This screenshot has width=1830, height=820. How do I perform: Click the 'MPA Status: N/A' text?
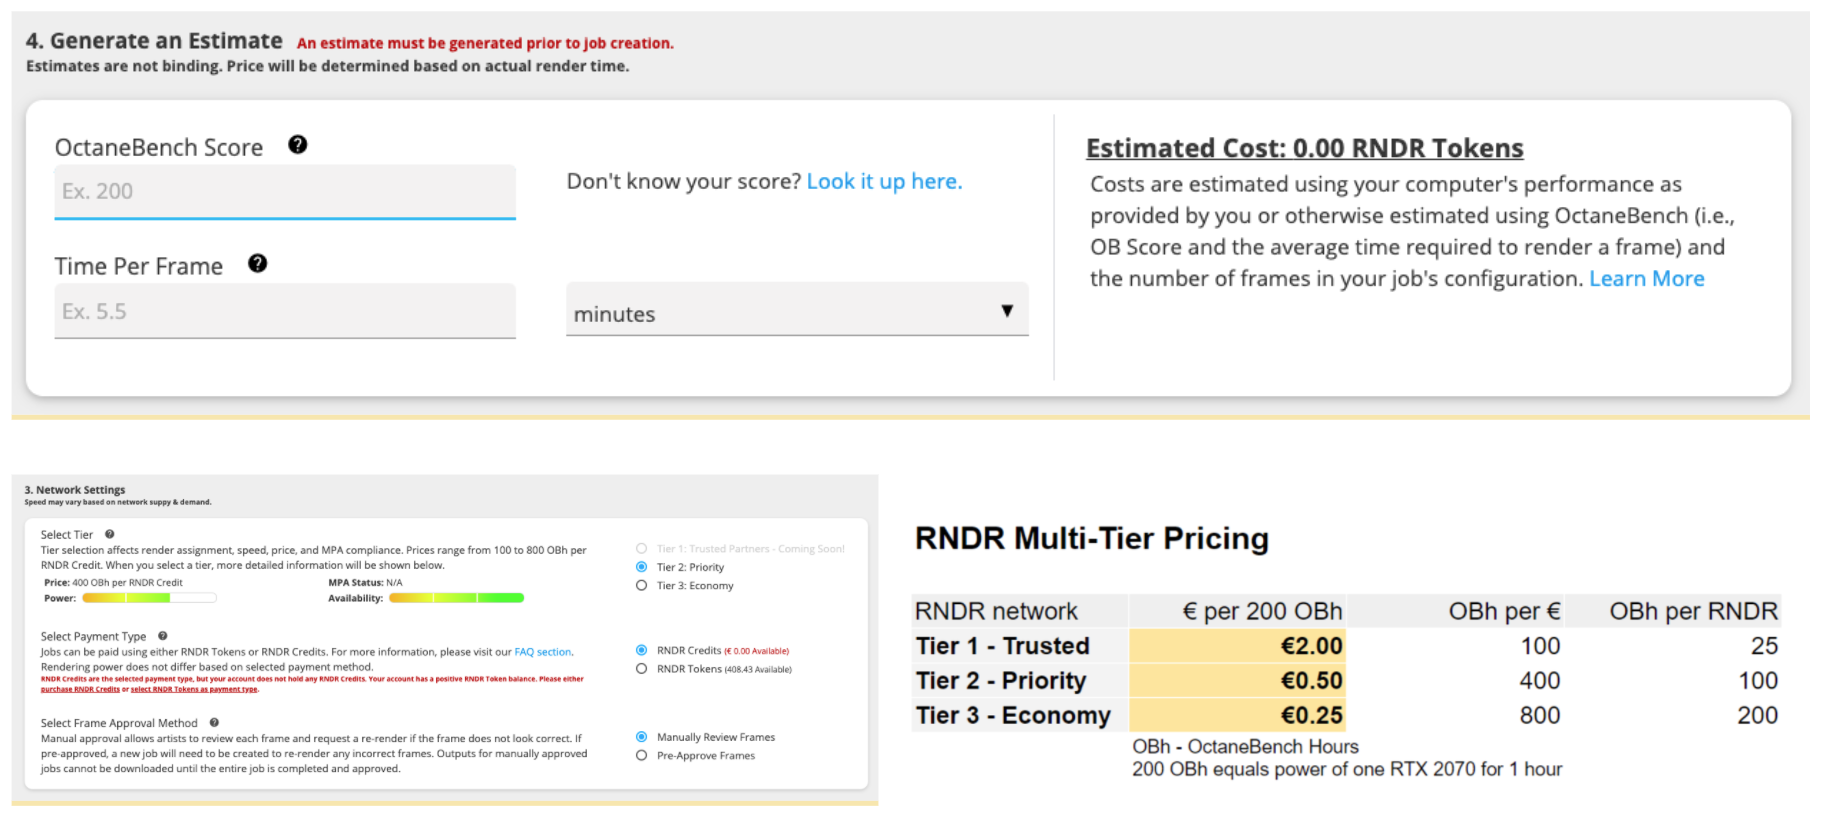click(x=365, y=582)
